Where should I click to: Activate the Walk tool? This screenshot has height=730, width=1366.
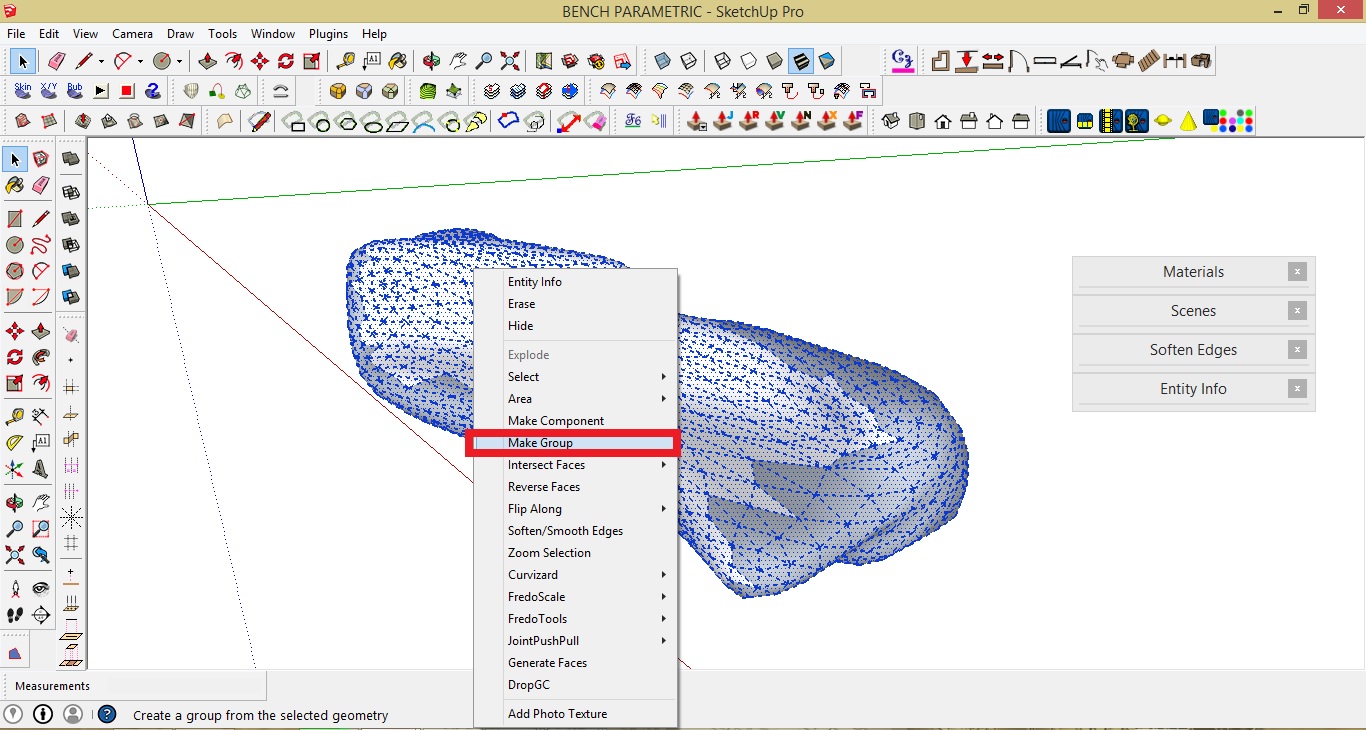click(14, 615)
